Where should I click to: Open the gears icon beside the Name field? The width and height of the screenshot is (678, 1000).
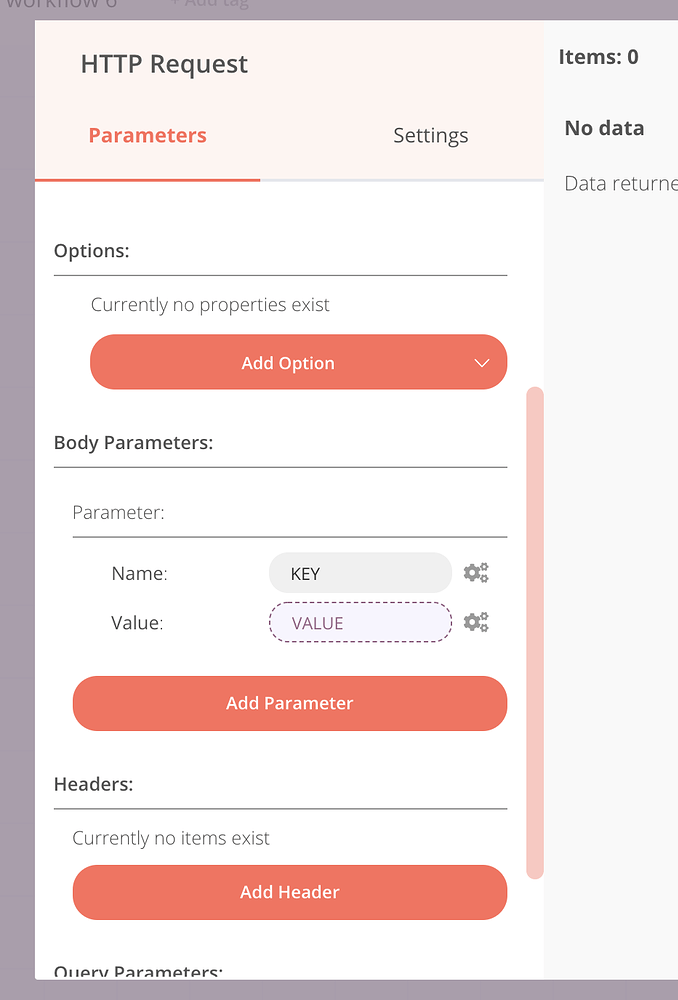click(476, 572)
